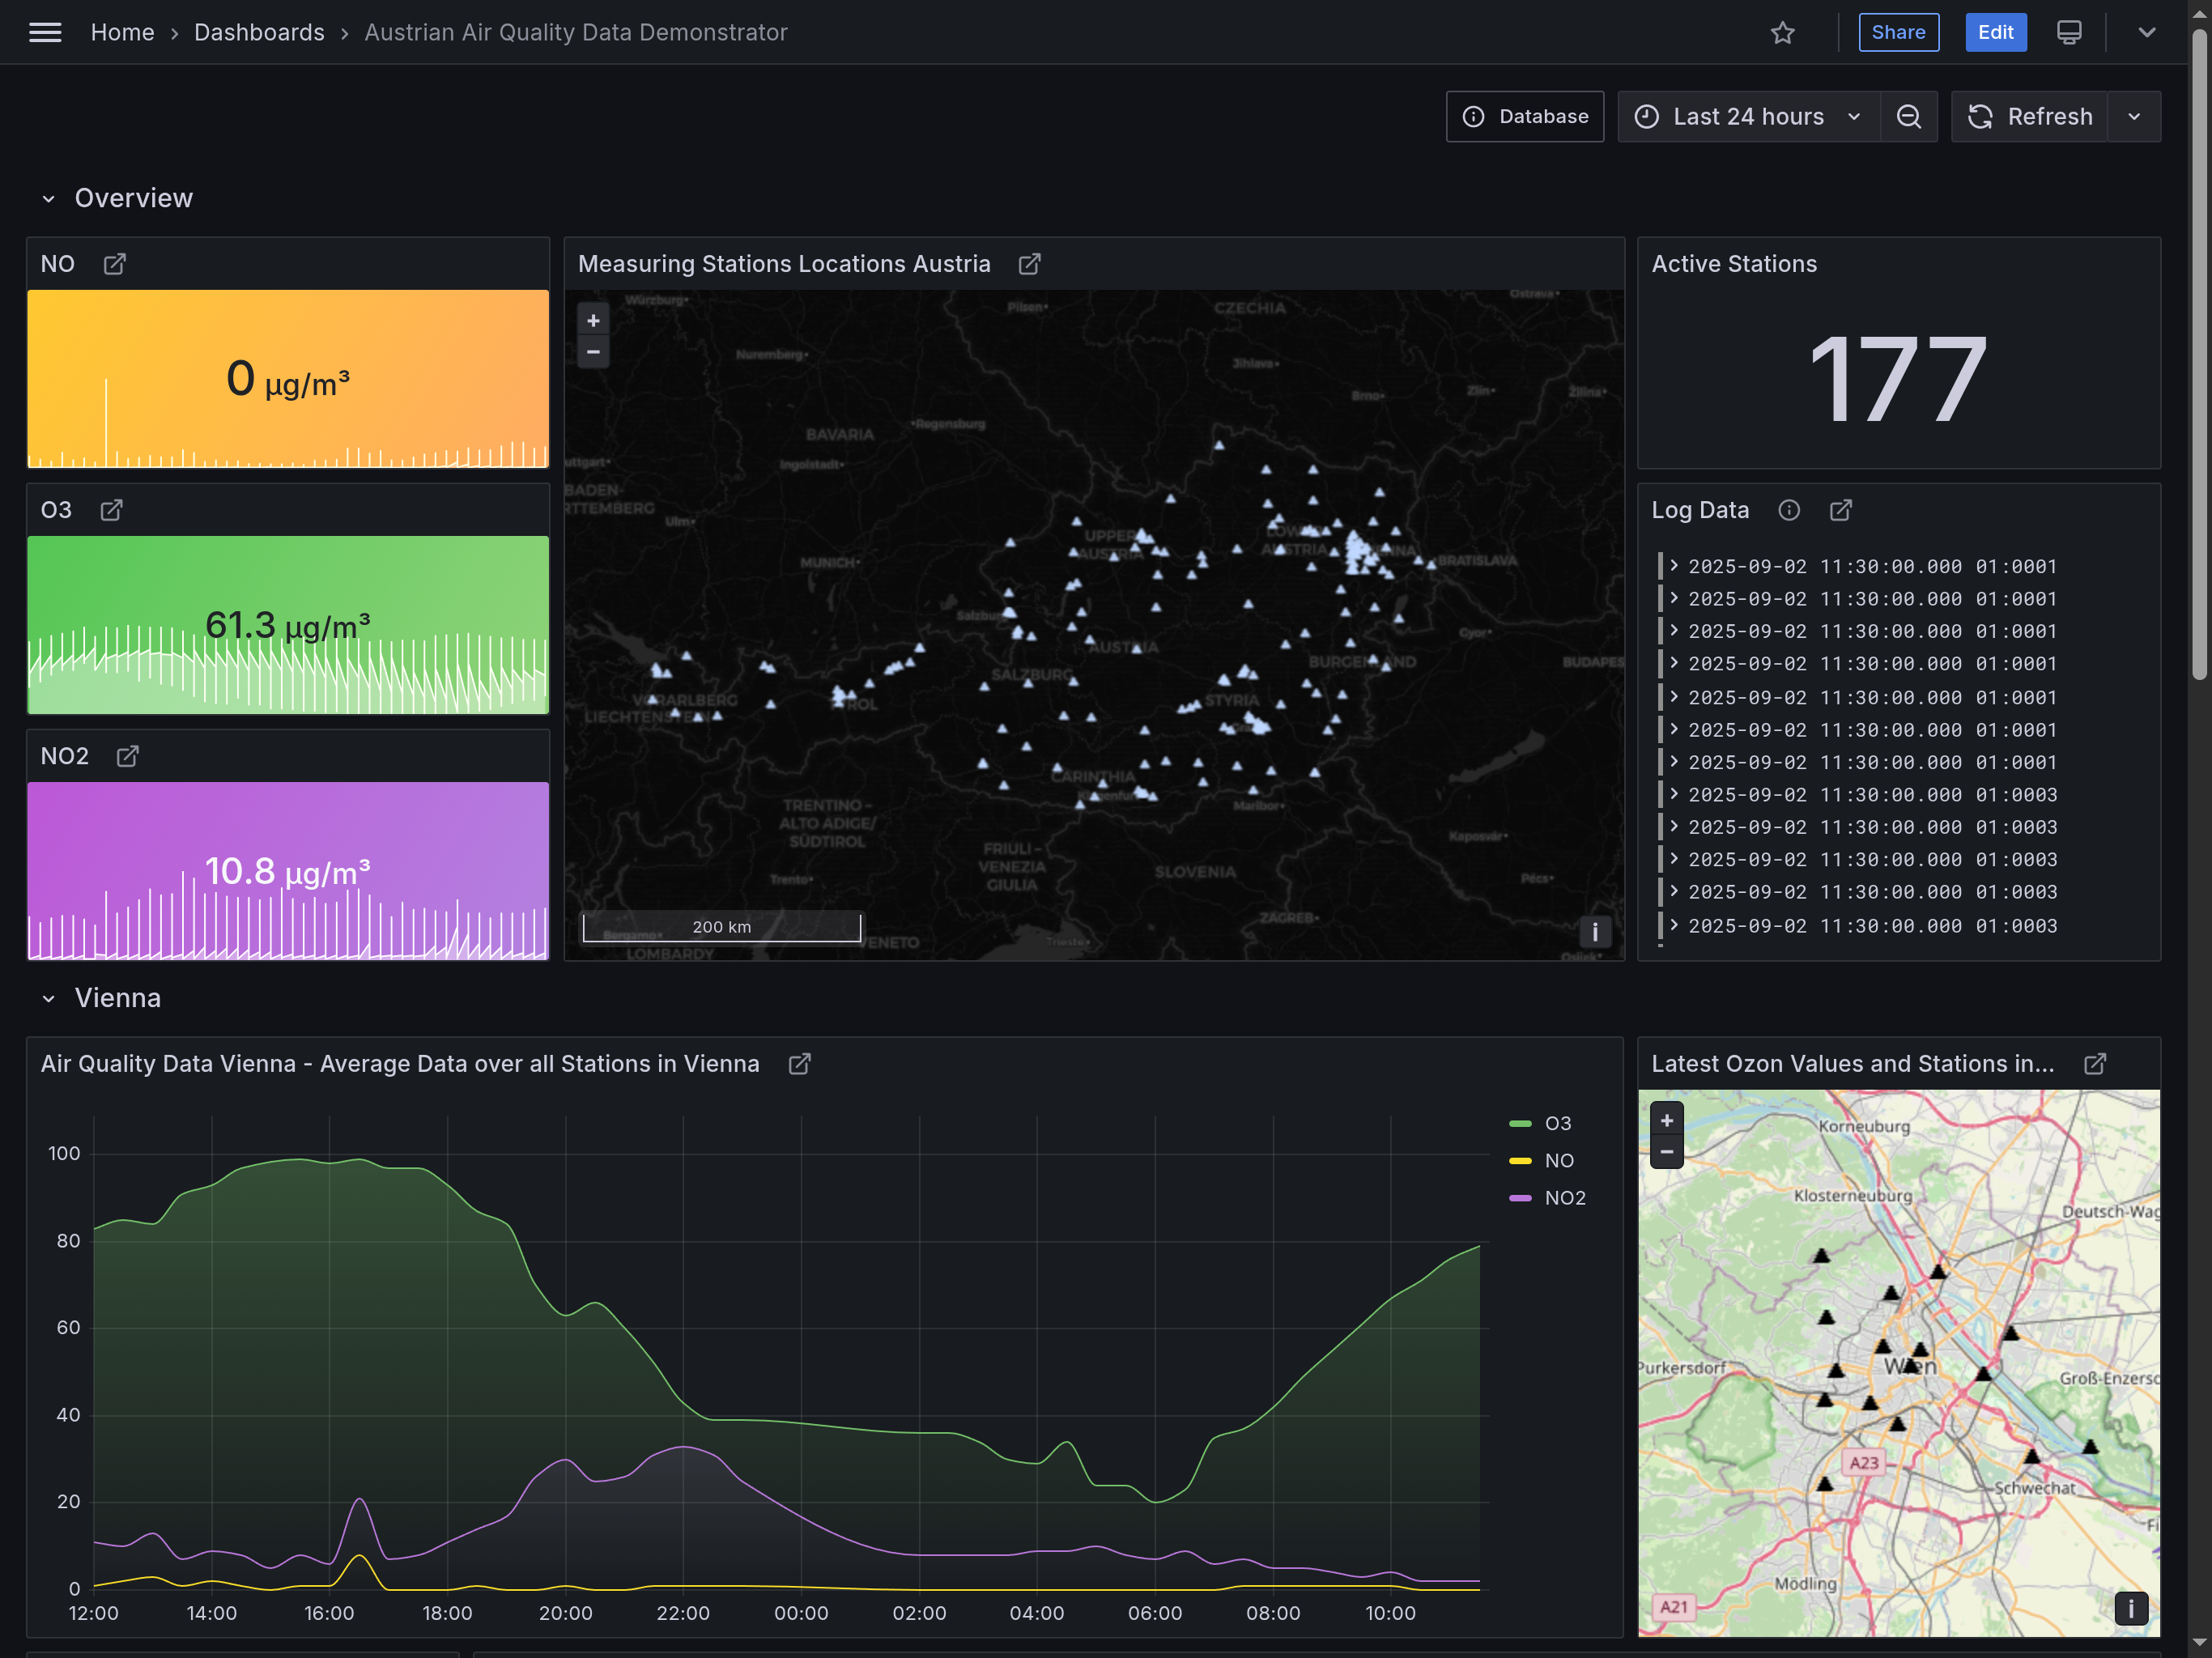Open the hamburger navigation menu
Screen dimensions: 2212x1658
(45, 32)
